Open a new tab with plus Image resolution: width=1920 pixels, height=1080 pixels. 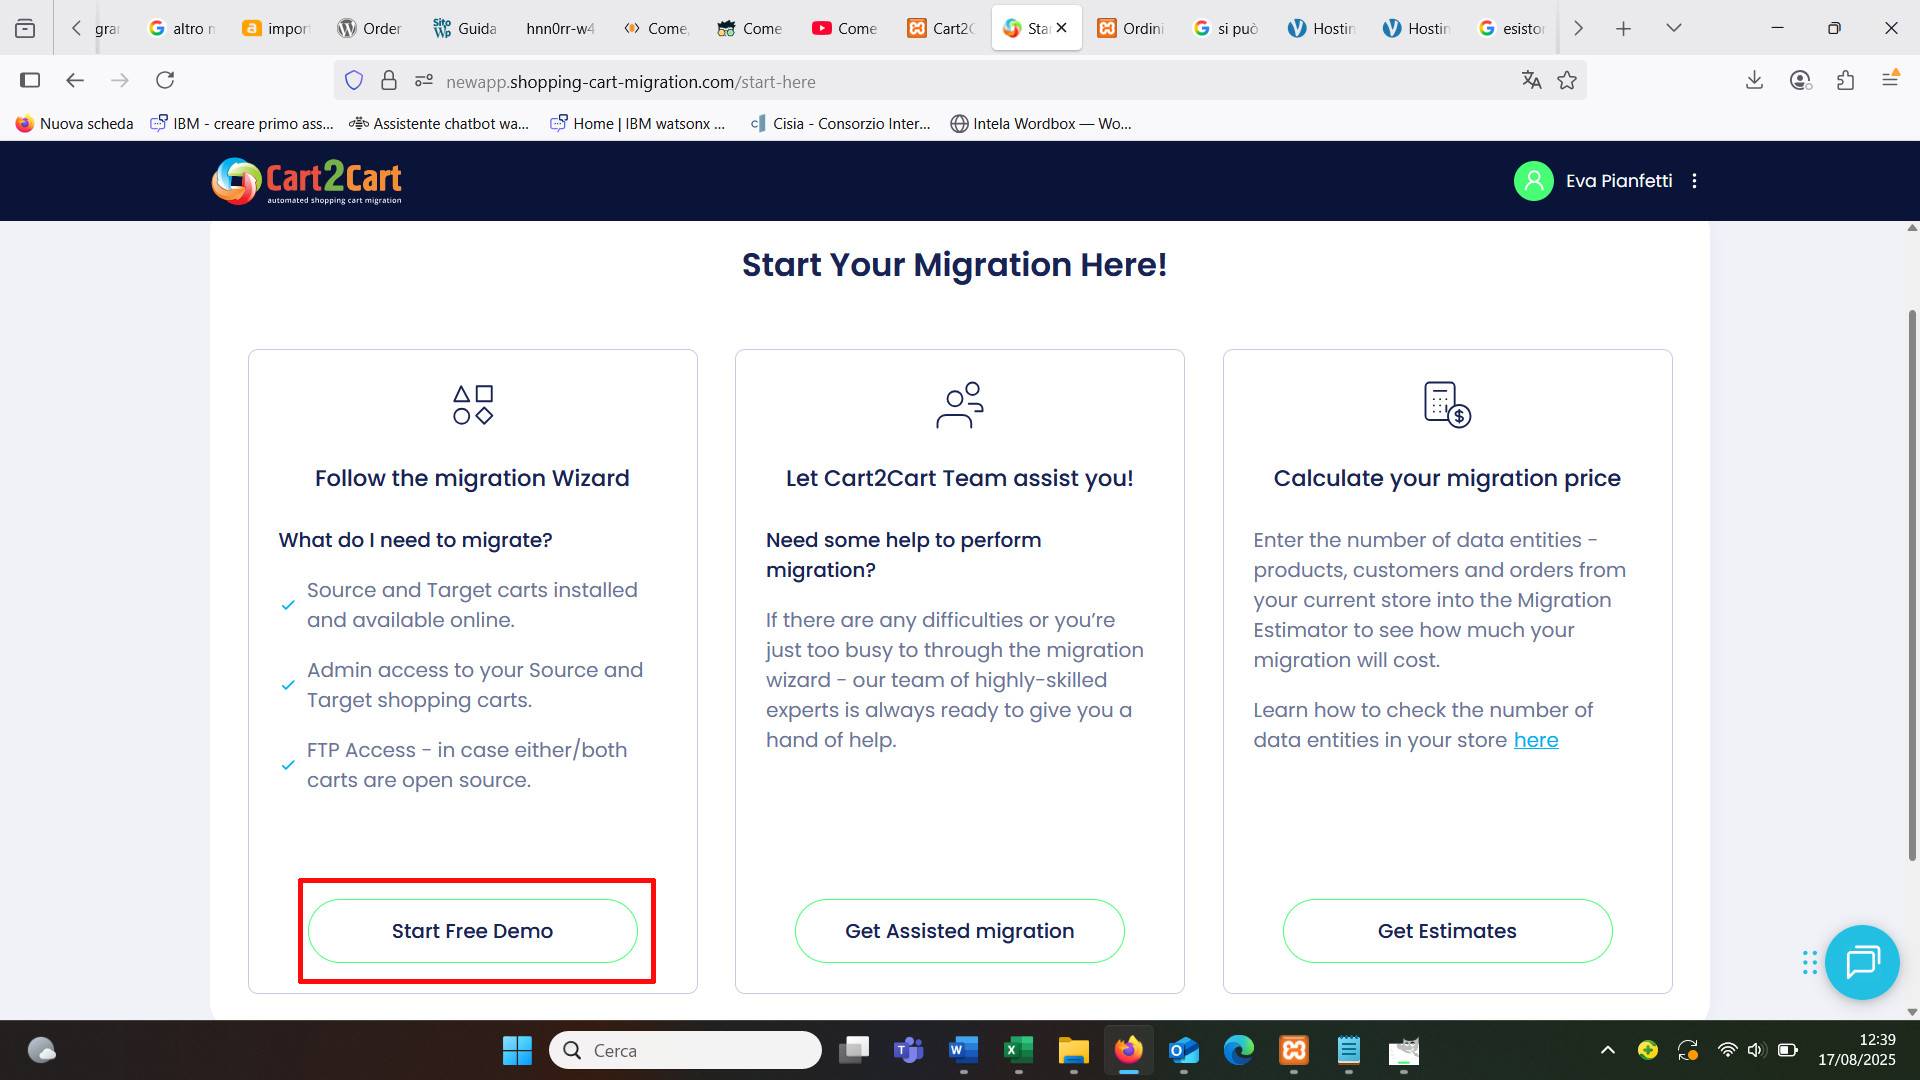tap(1623, 28)
